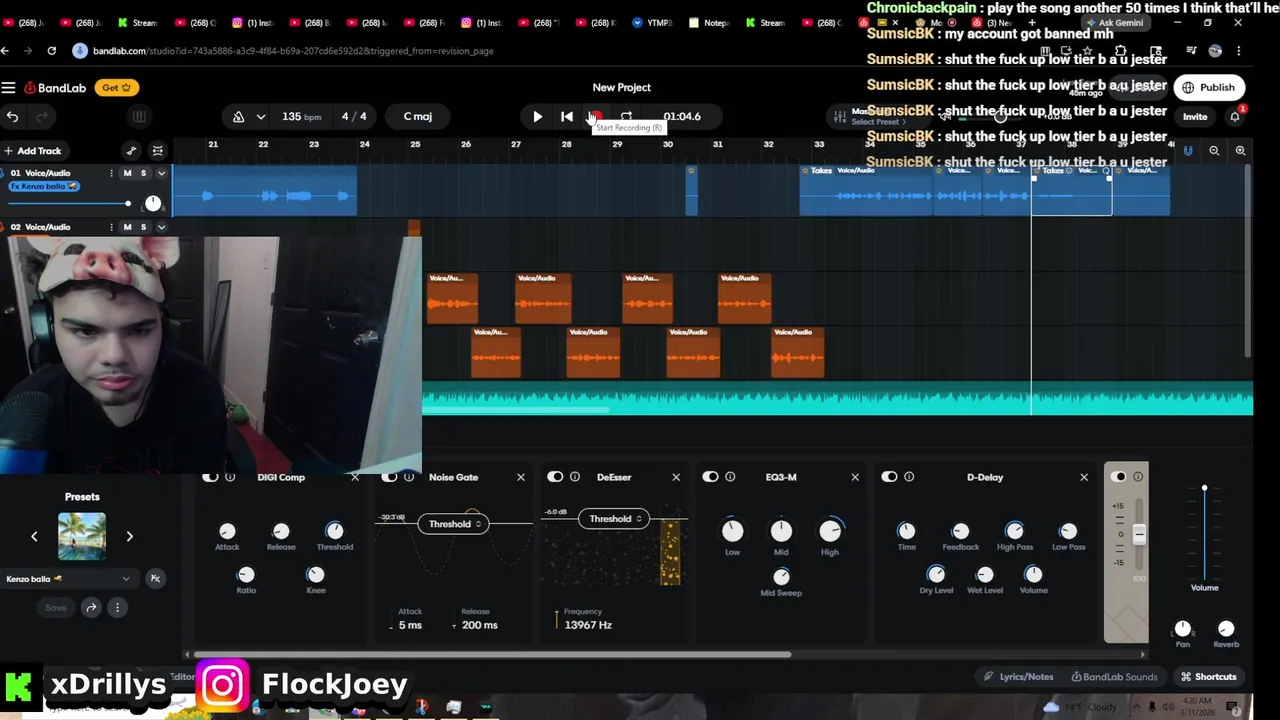Adjust the track 01 volume slider
This screenshot has width=1280, height=720.
(70, 204)
